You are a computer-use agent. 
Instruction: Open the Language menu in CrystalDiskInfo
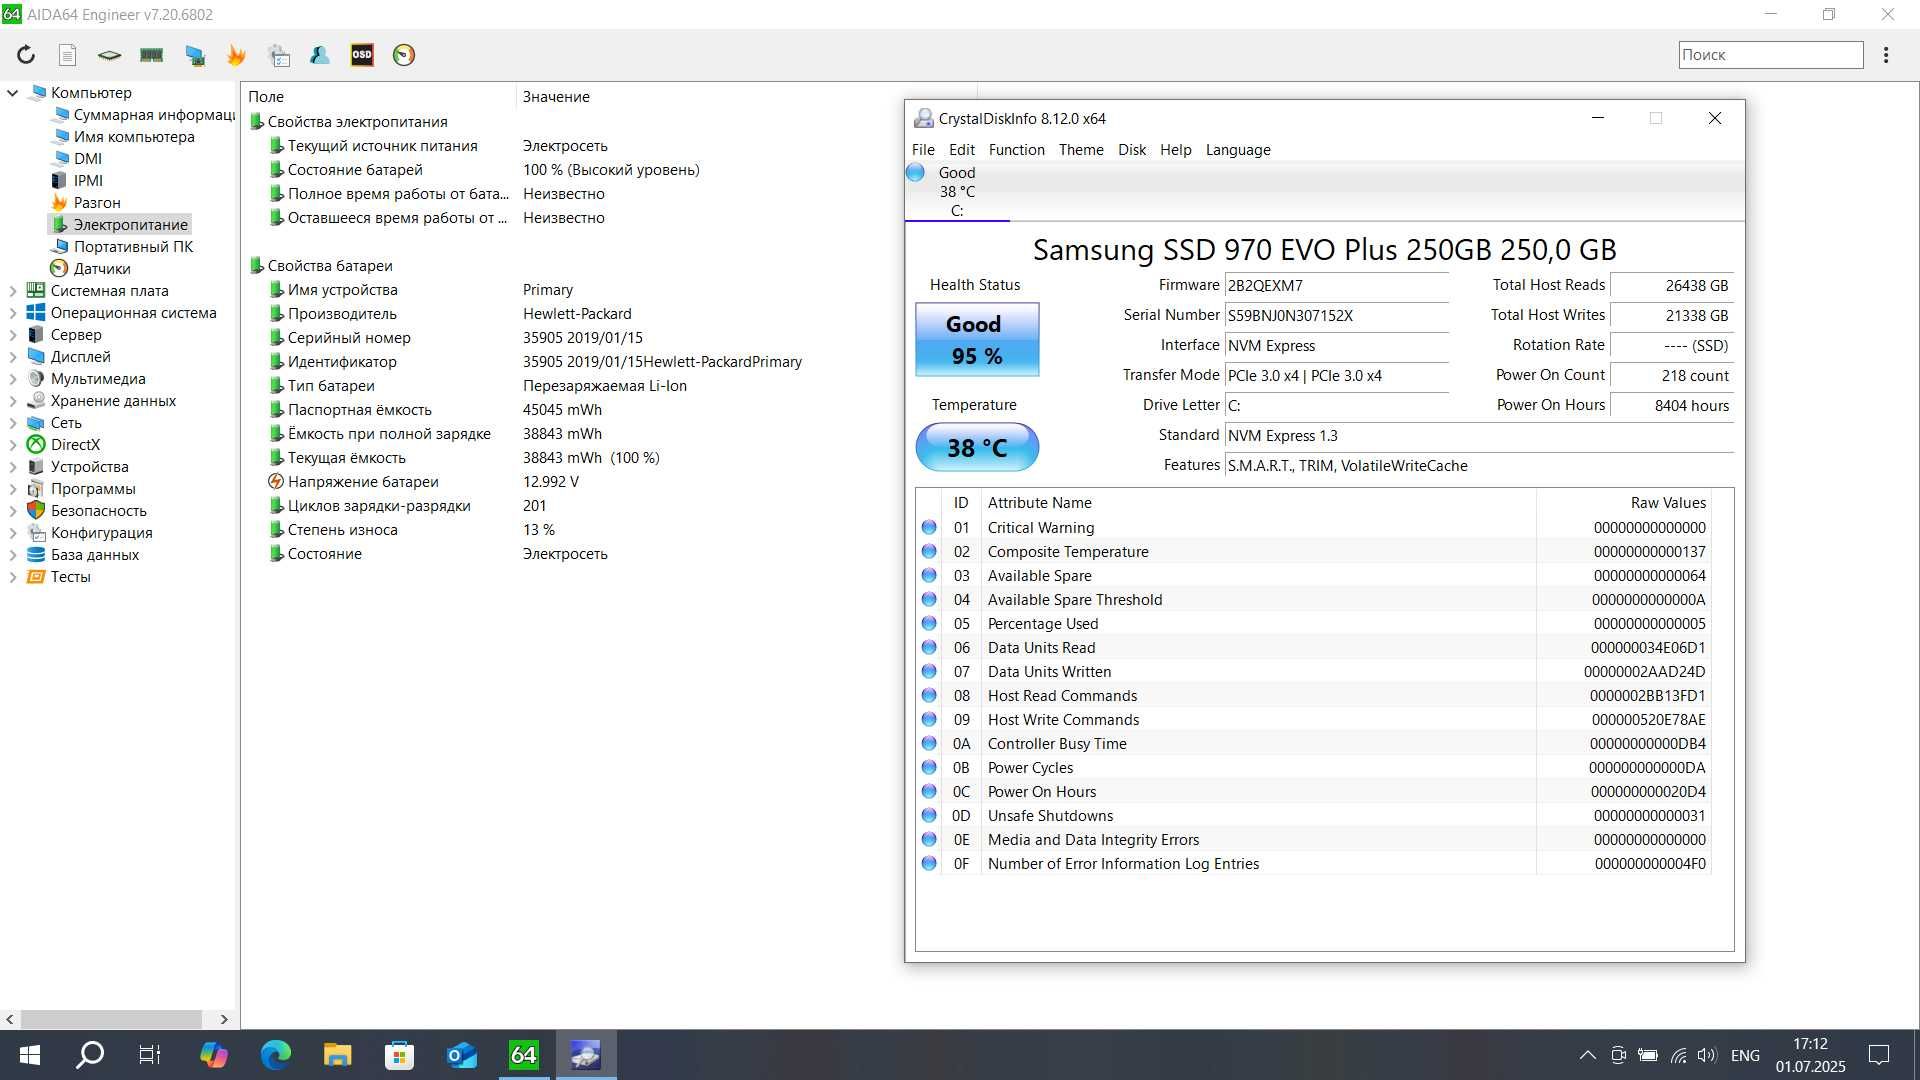point(1238,150)
